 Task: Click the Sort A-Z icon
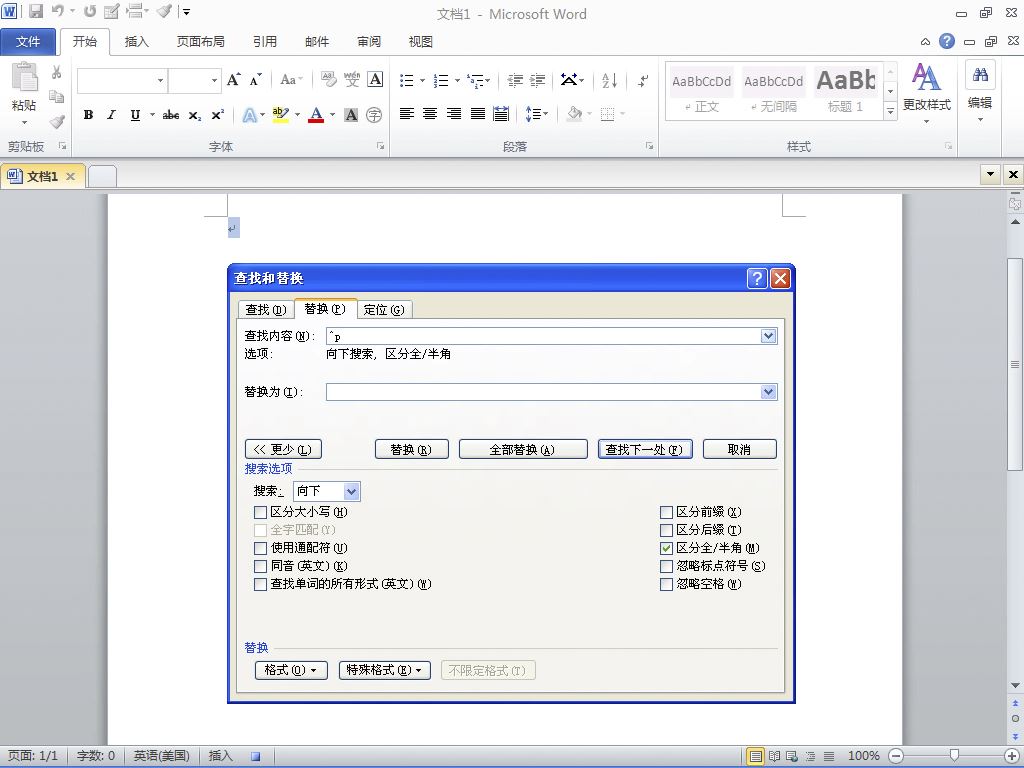(609, 80)
